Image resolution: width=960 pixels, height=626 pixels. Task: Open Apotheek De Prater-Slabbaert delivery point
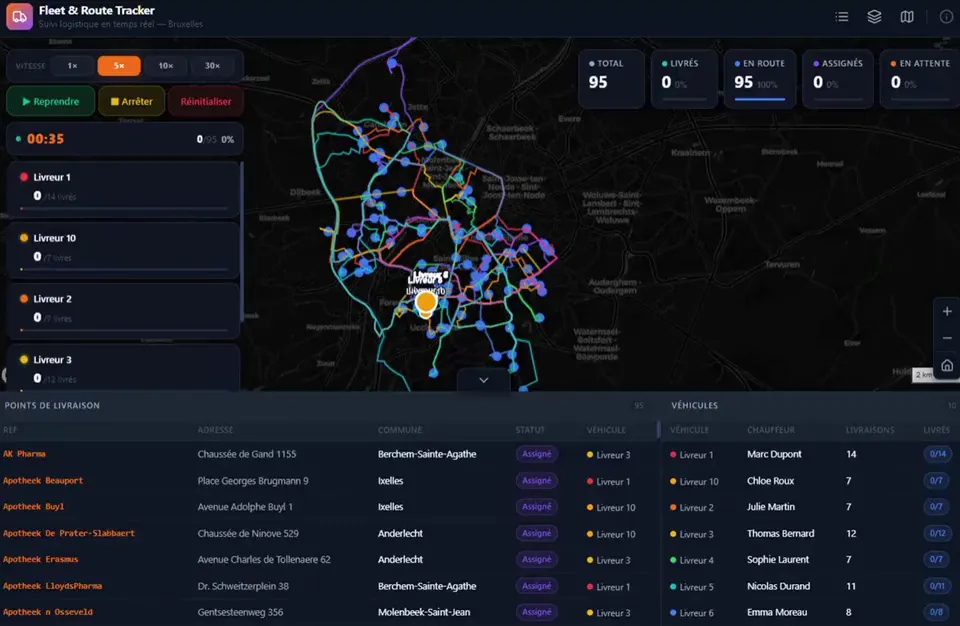tap(69, 533)
